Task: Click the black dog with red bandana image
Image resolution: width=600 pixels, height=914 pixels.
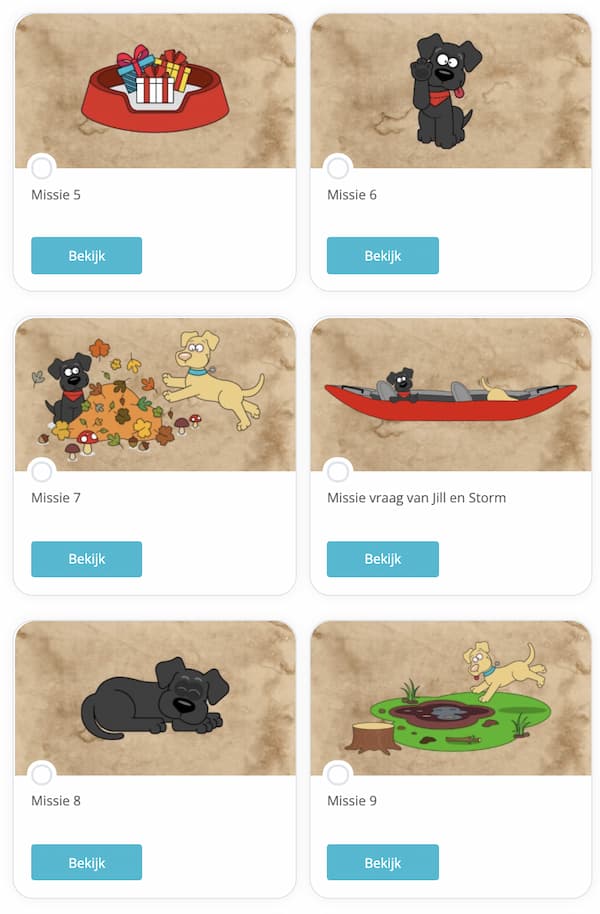Action: (451, 91)
